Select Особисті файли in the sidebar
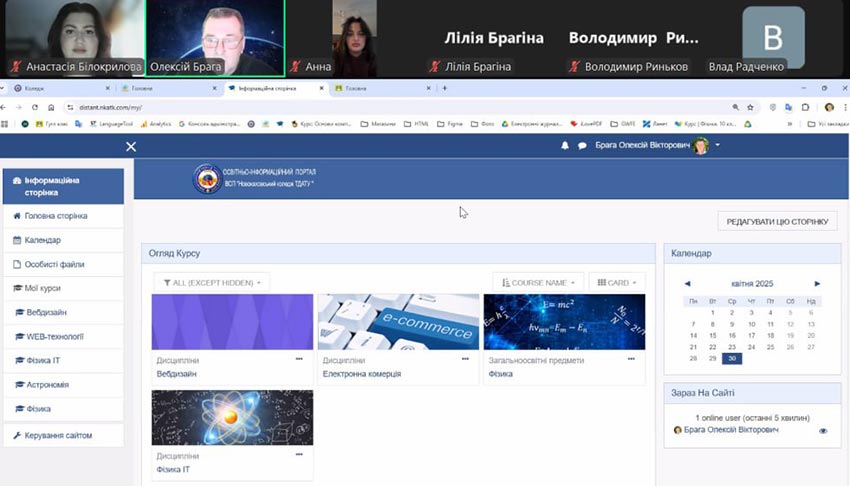850x486 pixels. 54,265
